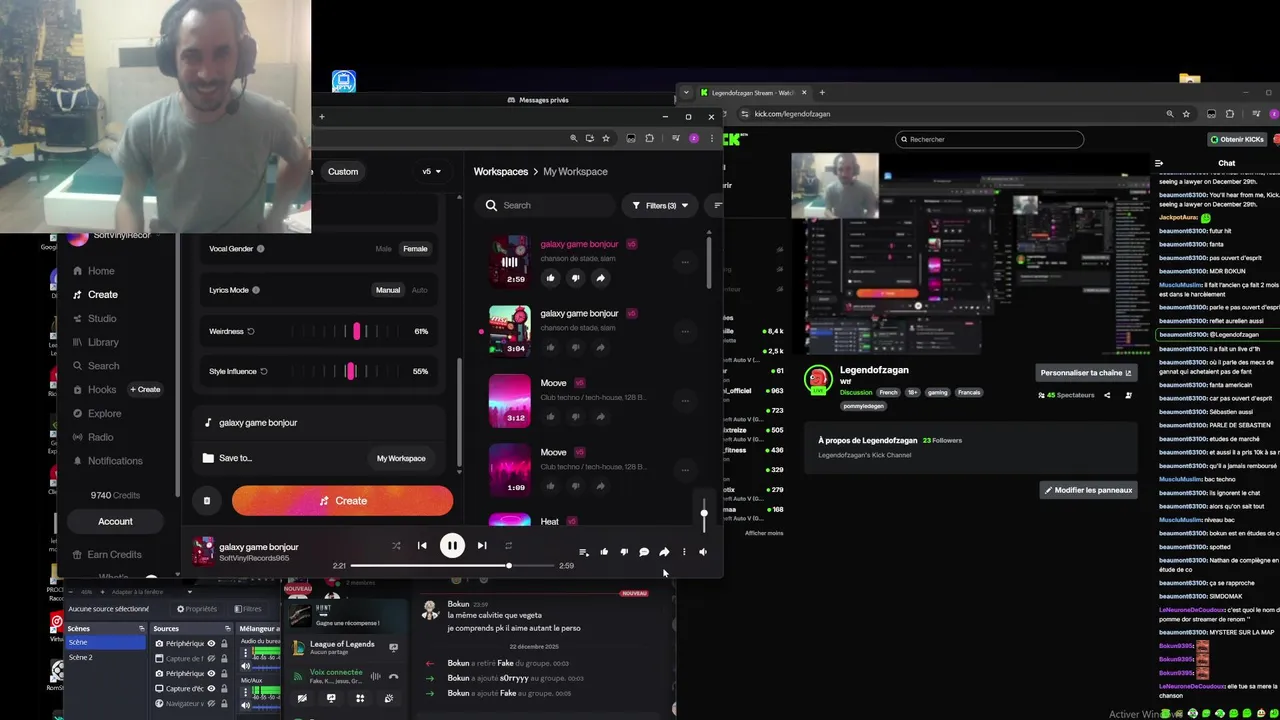
Task: Open a new tab in Kick browser window
Action: point(822,93)
